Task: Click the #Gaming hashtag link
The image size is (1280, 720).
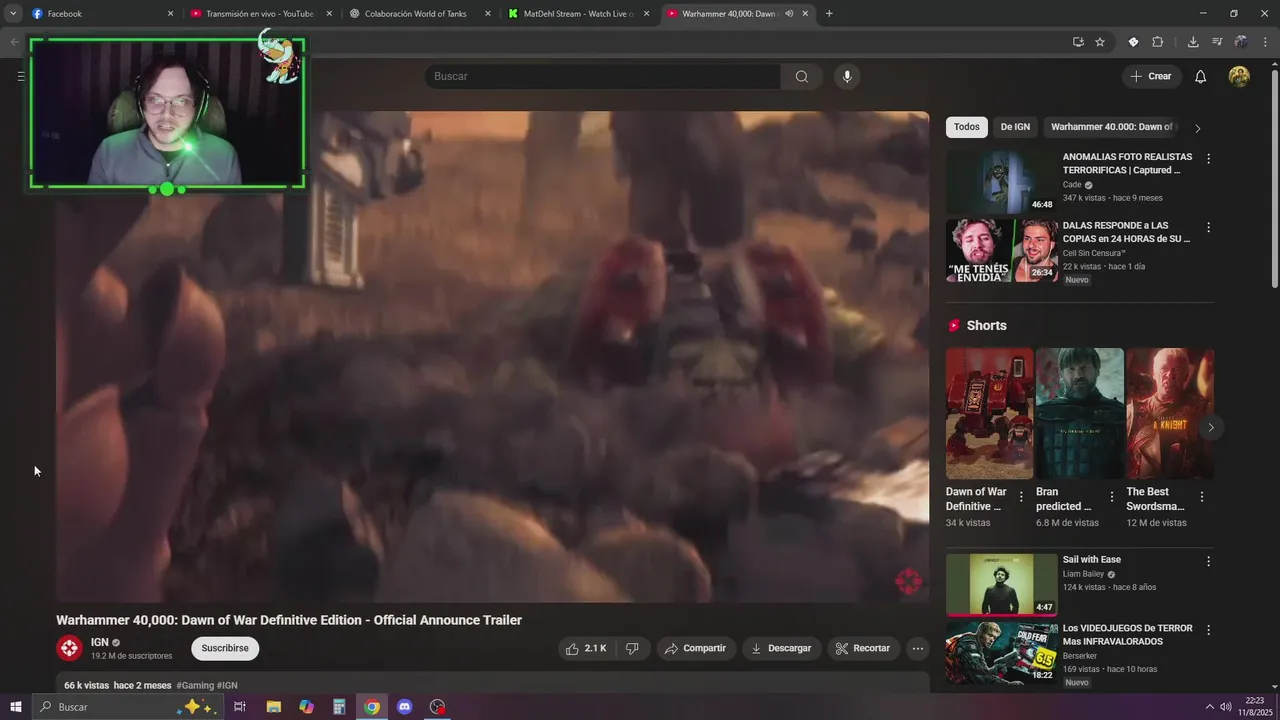Action: tap(195, 685)
